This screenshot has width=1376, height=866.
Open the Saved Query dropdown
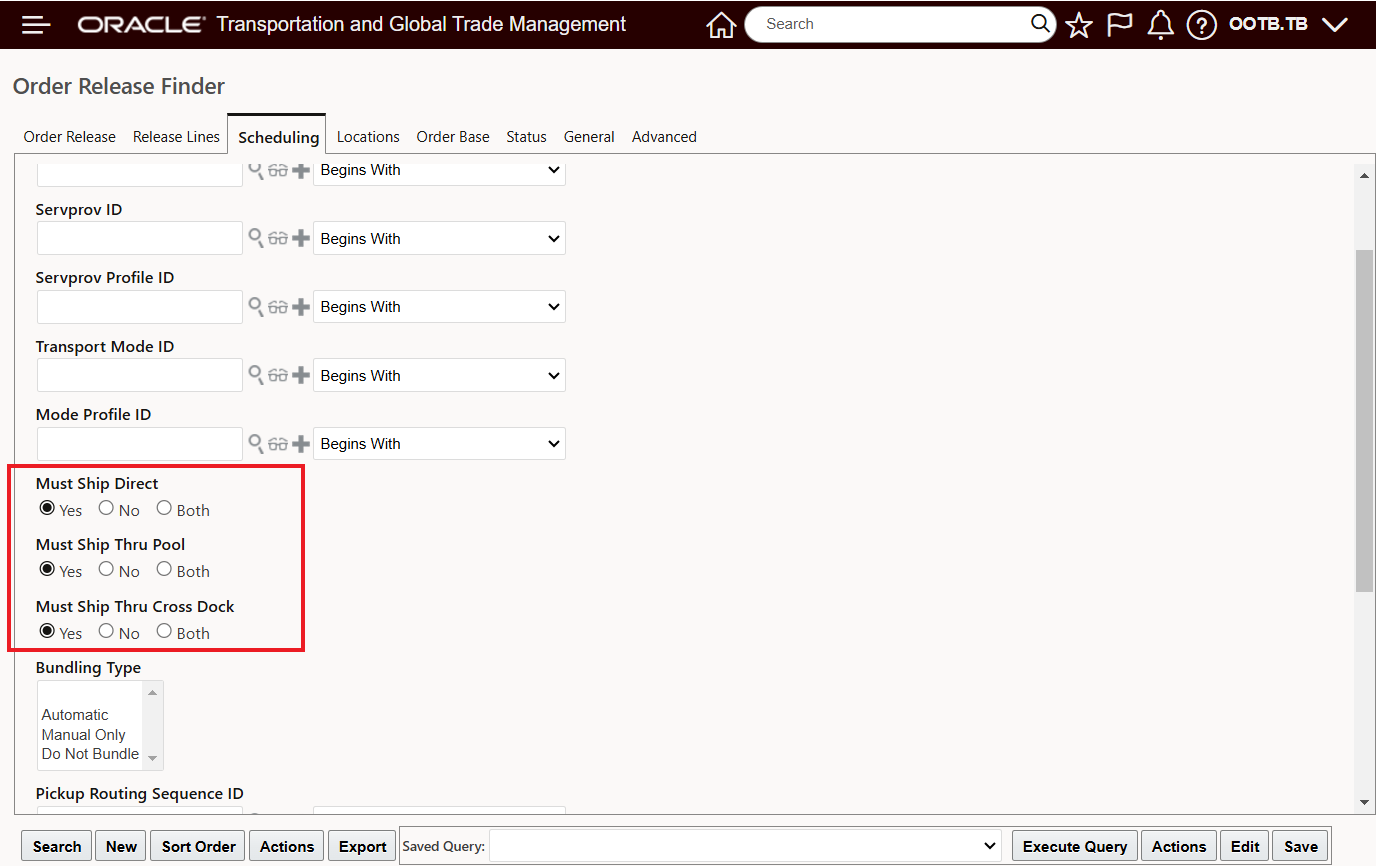[745, 846]
